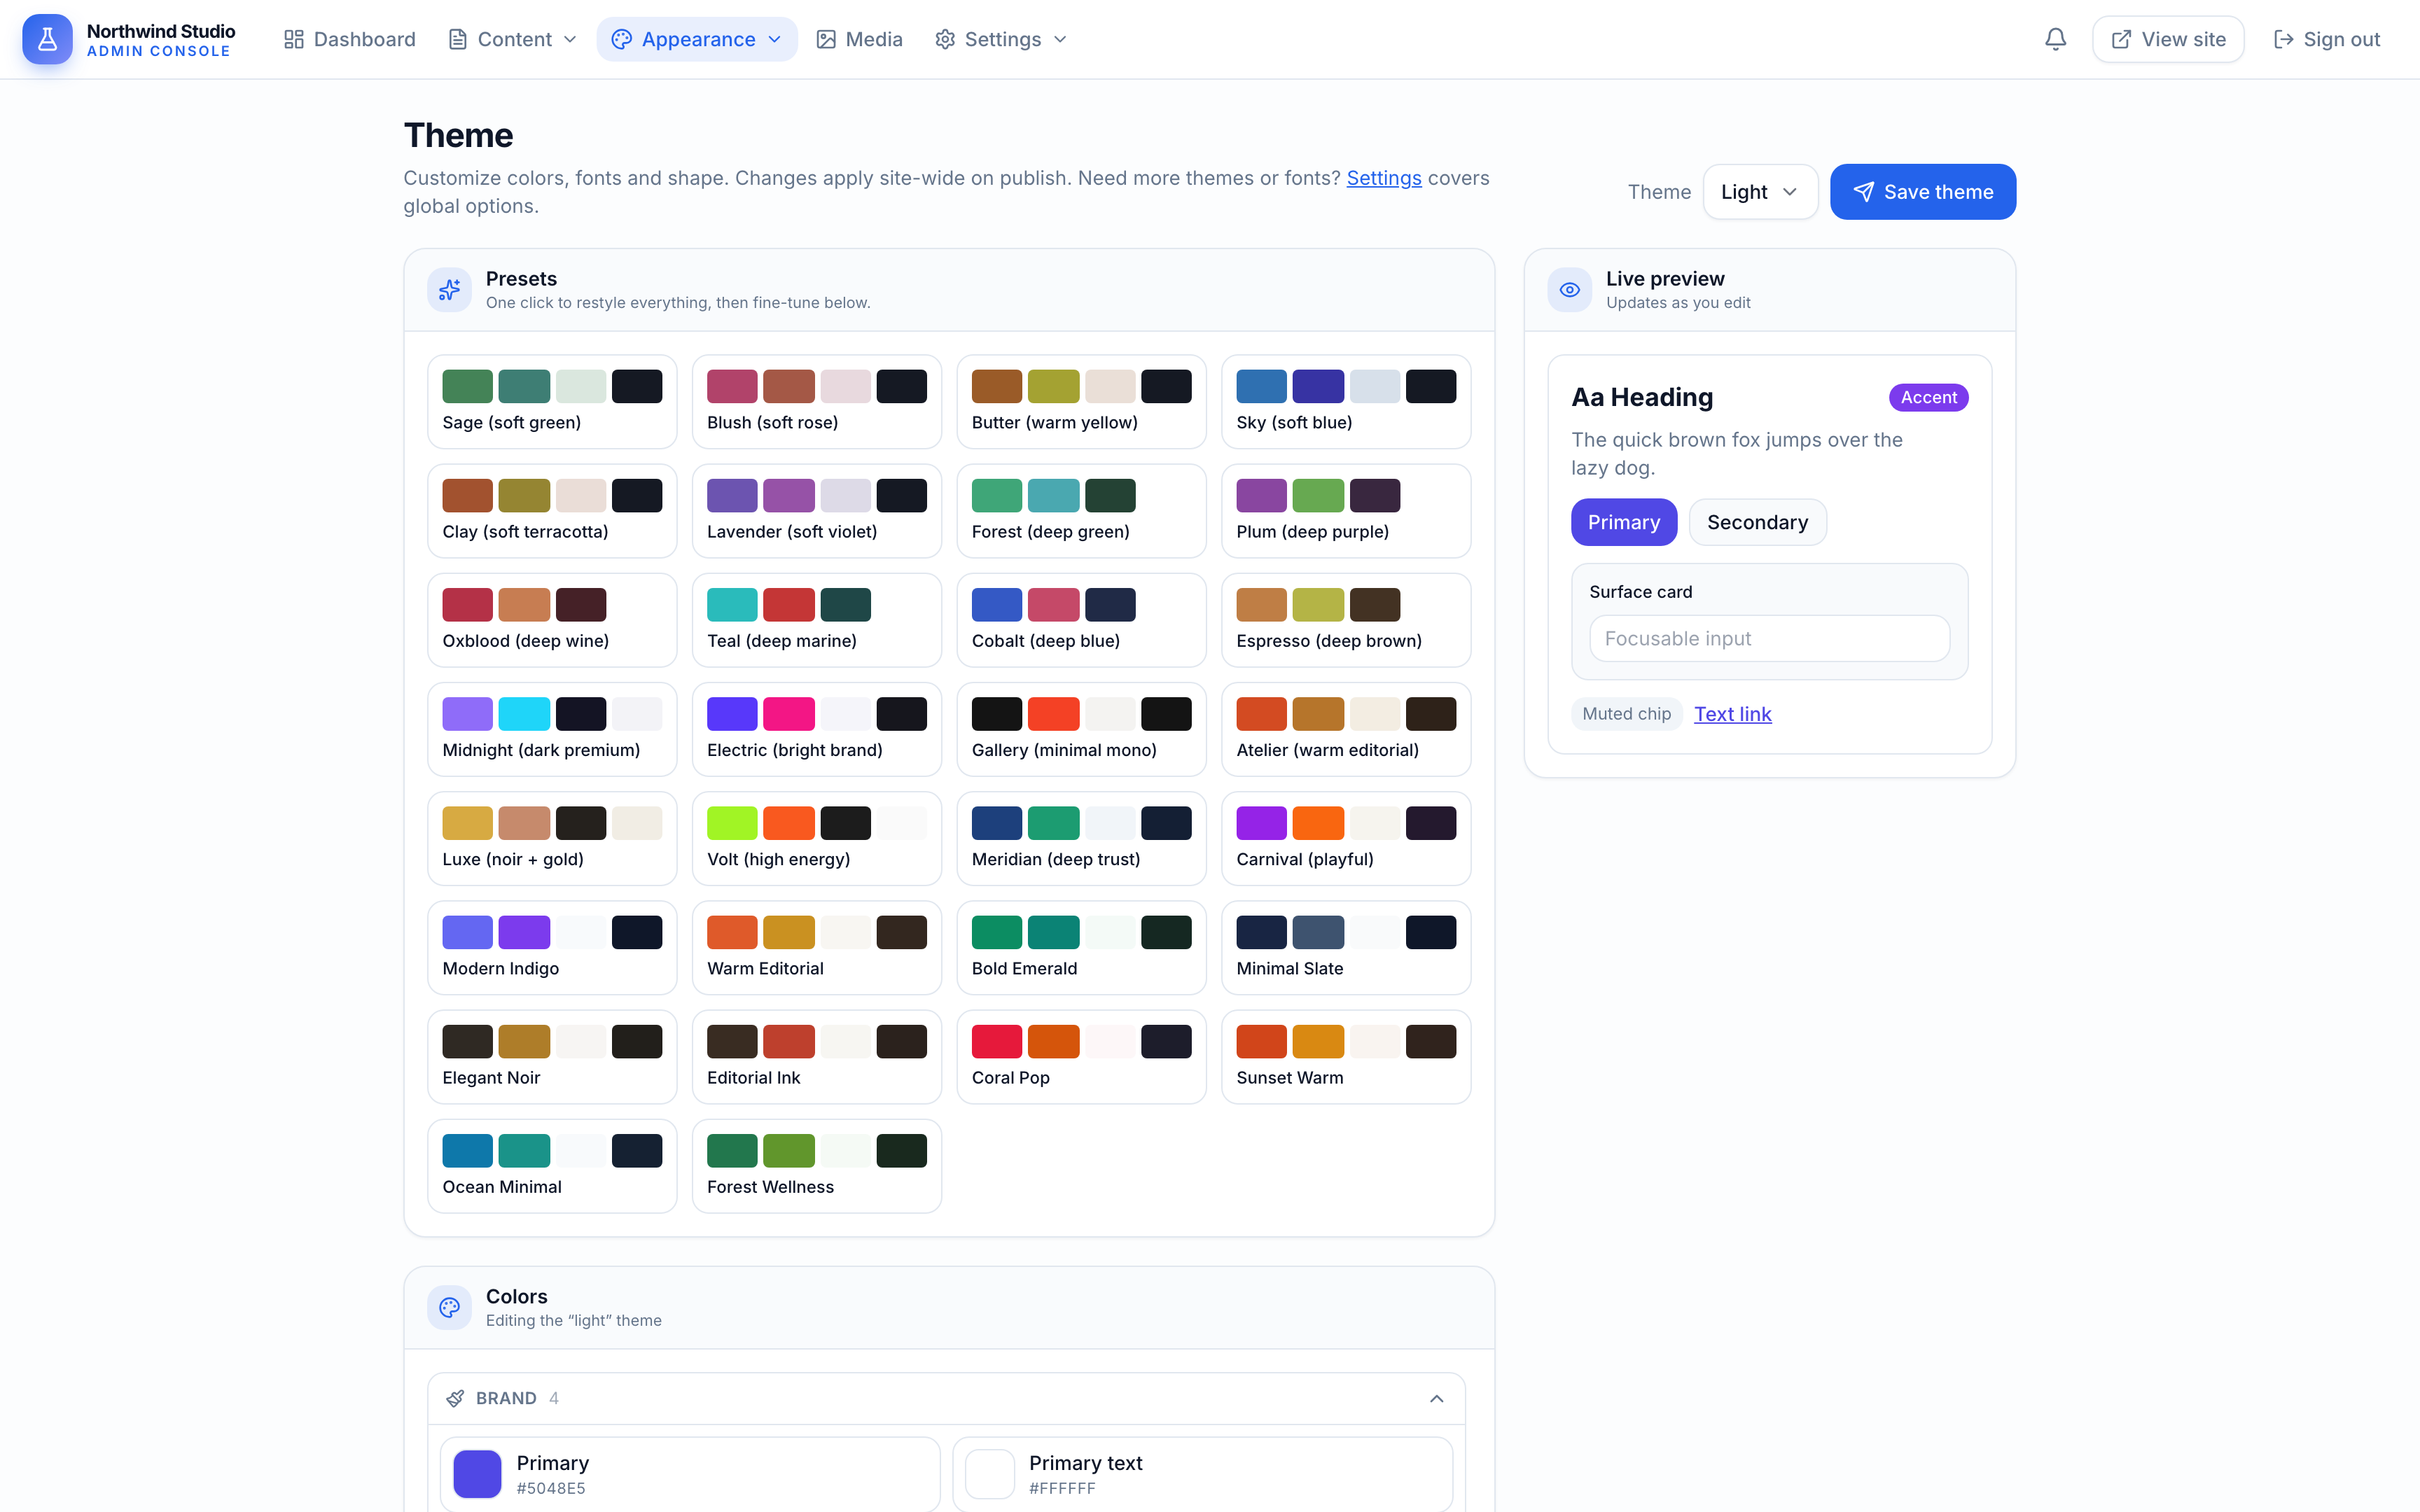The width and height of the screenshot is (2420, 1512).
Task: Click the Northwind Studio flask logo
Action: [x=47, y=39]
